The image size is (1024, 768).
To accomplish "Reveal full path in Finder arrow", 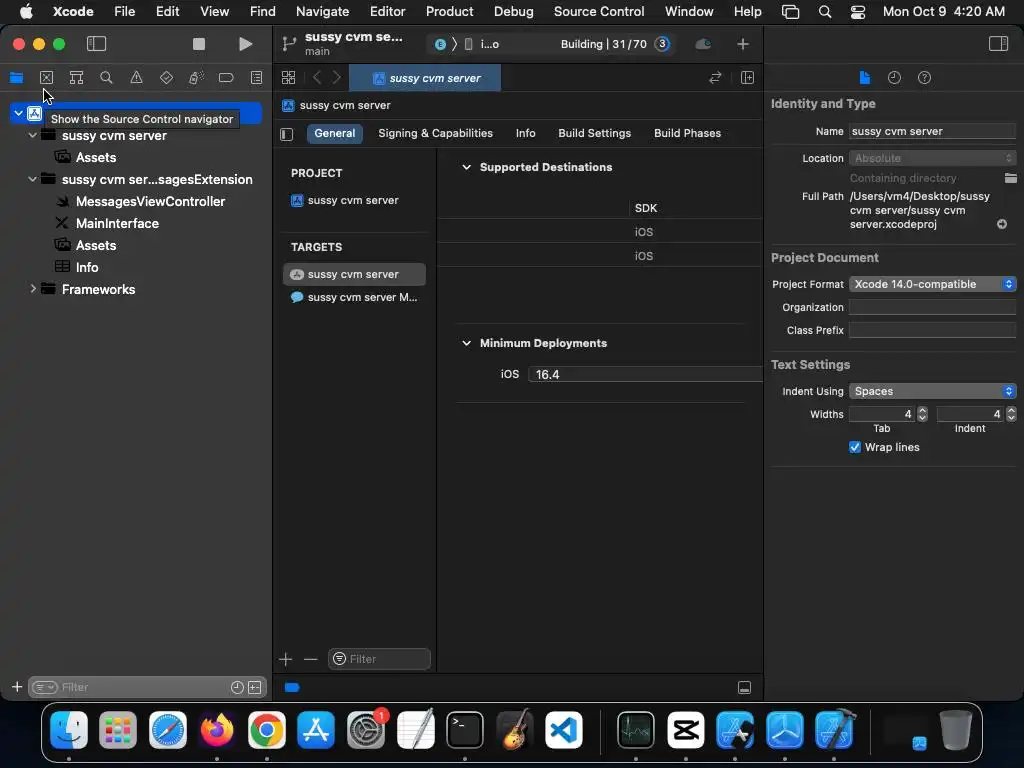I will tap(1002, 224).
